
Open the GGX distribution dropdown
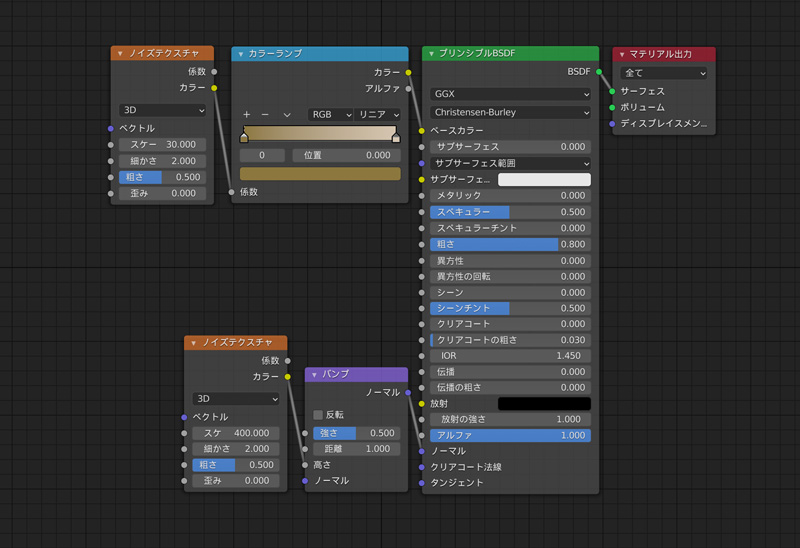pos(510,94)
